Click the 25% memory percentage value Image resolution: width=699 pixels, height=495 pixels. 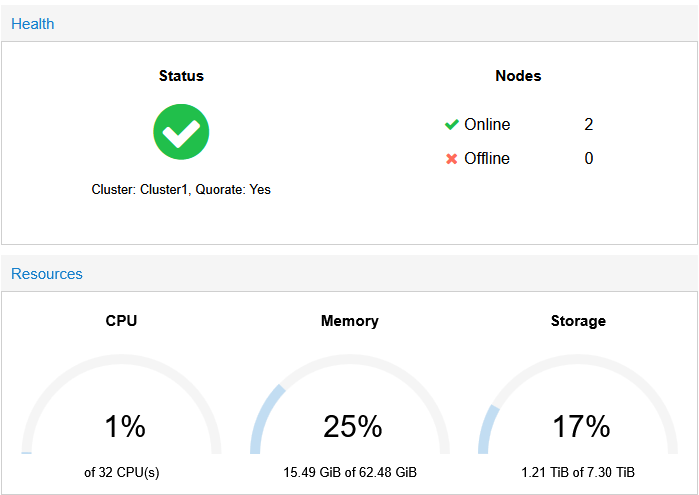pos(352,427)
